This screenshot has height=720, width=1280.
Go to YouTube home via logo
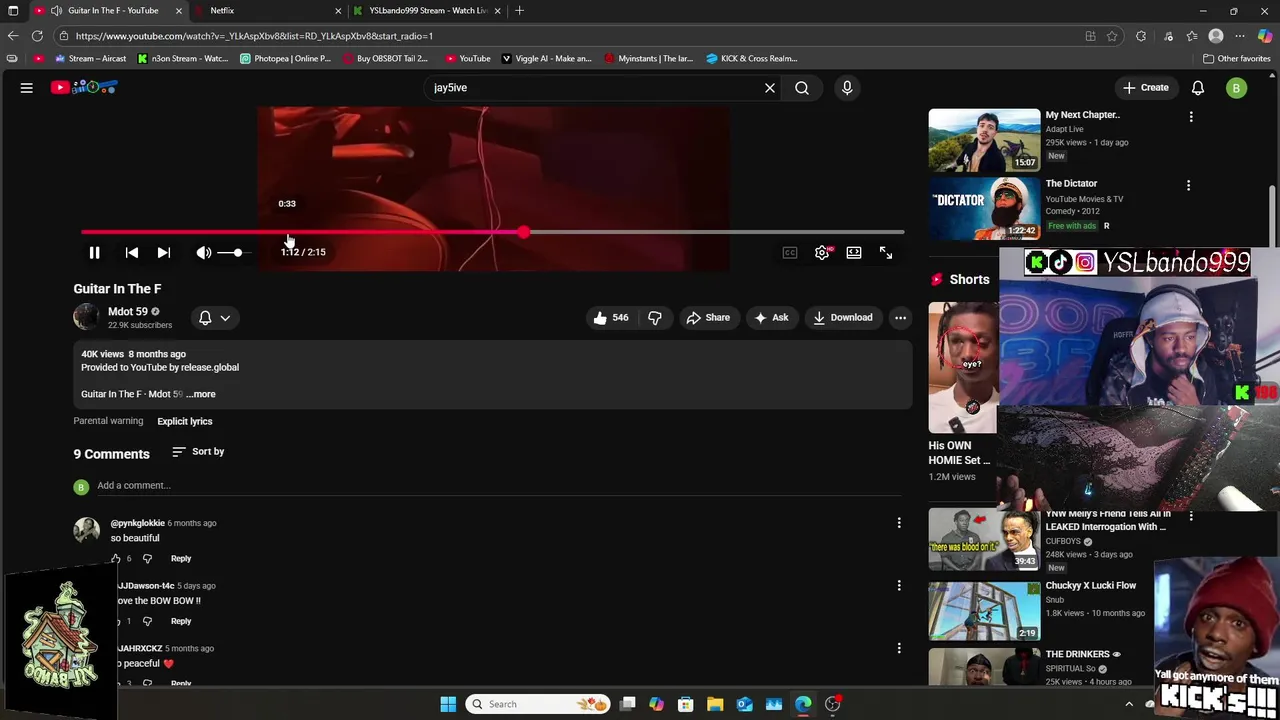tap(84, 88)
